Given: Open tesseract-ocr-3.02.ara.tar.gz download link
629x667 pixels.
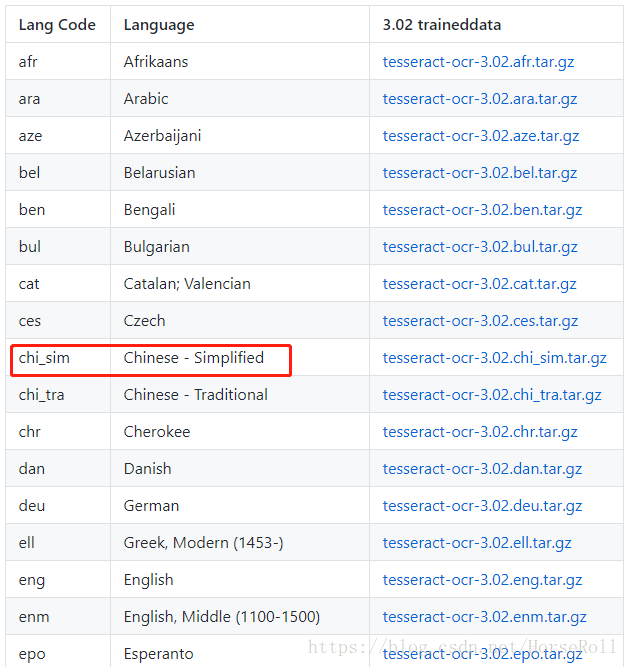Looking at the screenshot, I should pos(480,99).
